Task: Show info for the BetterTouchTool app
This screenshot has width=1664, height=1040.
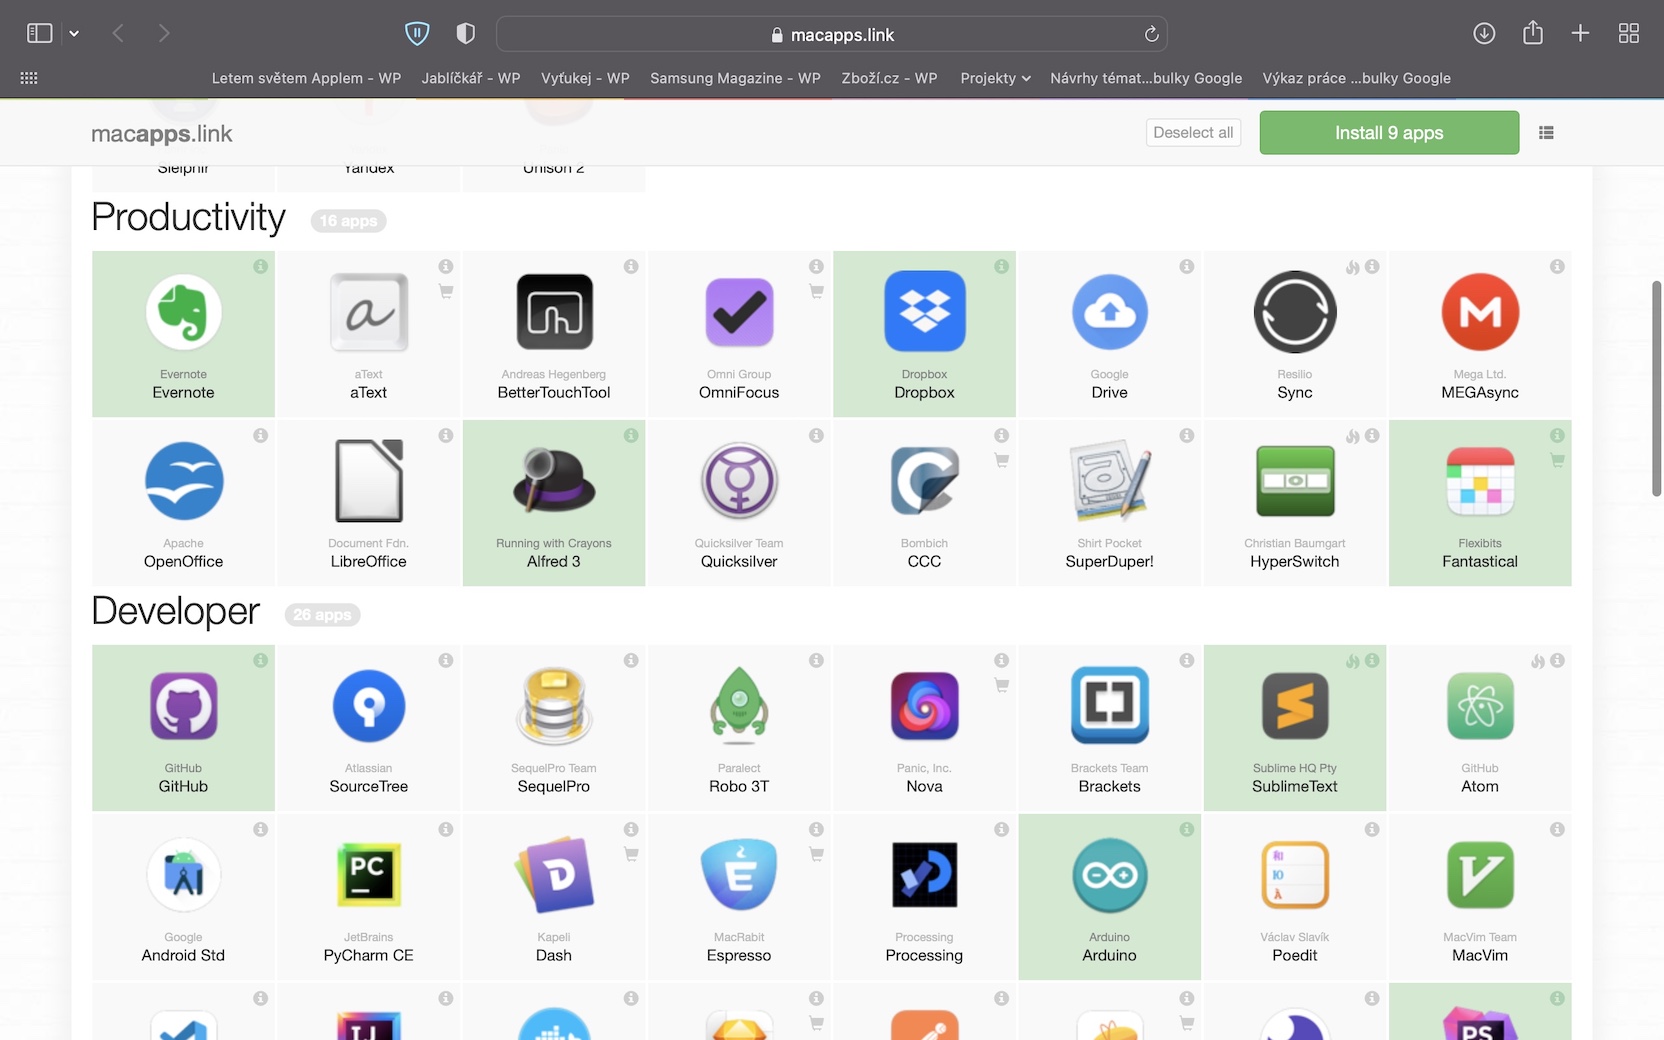Action: pyautogui.click(x=631, y=266)
